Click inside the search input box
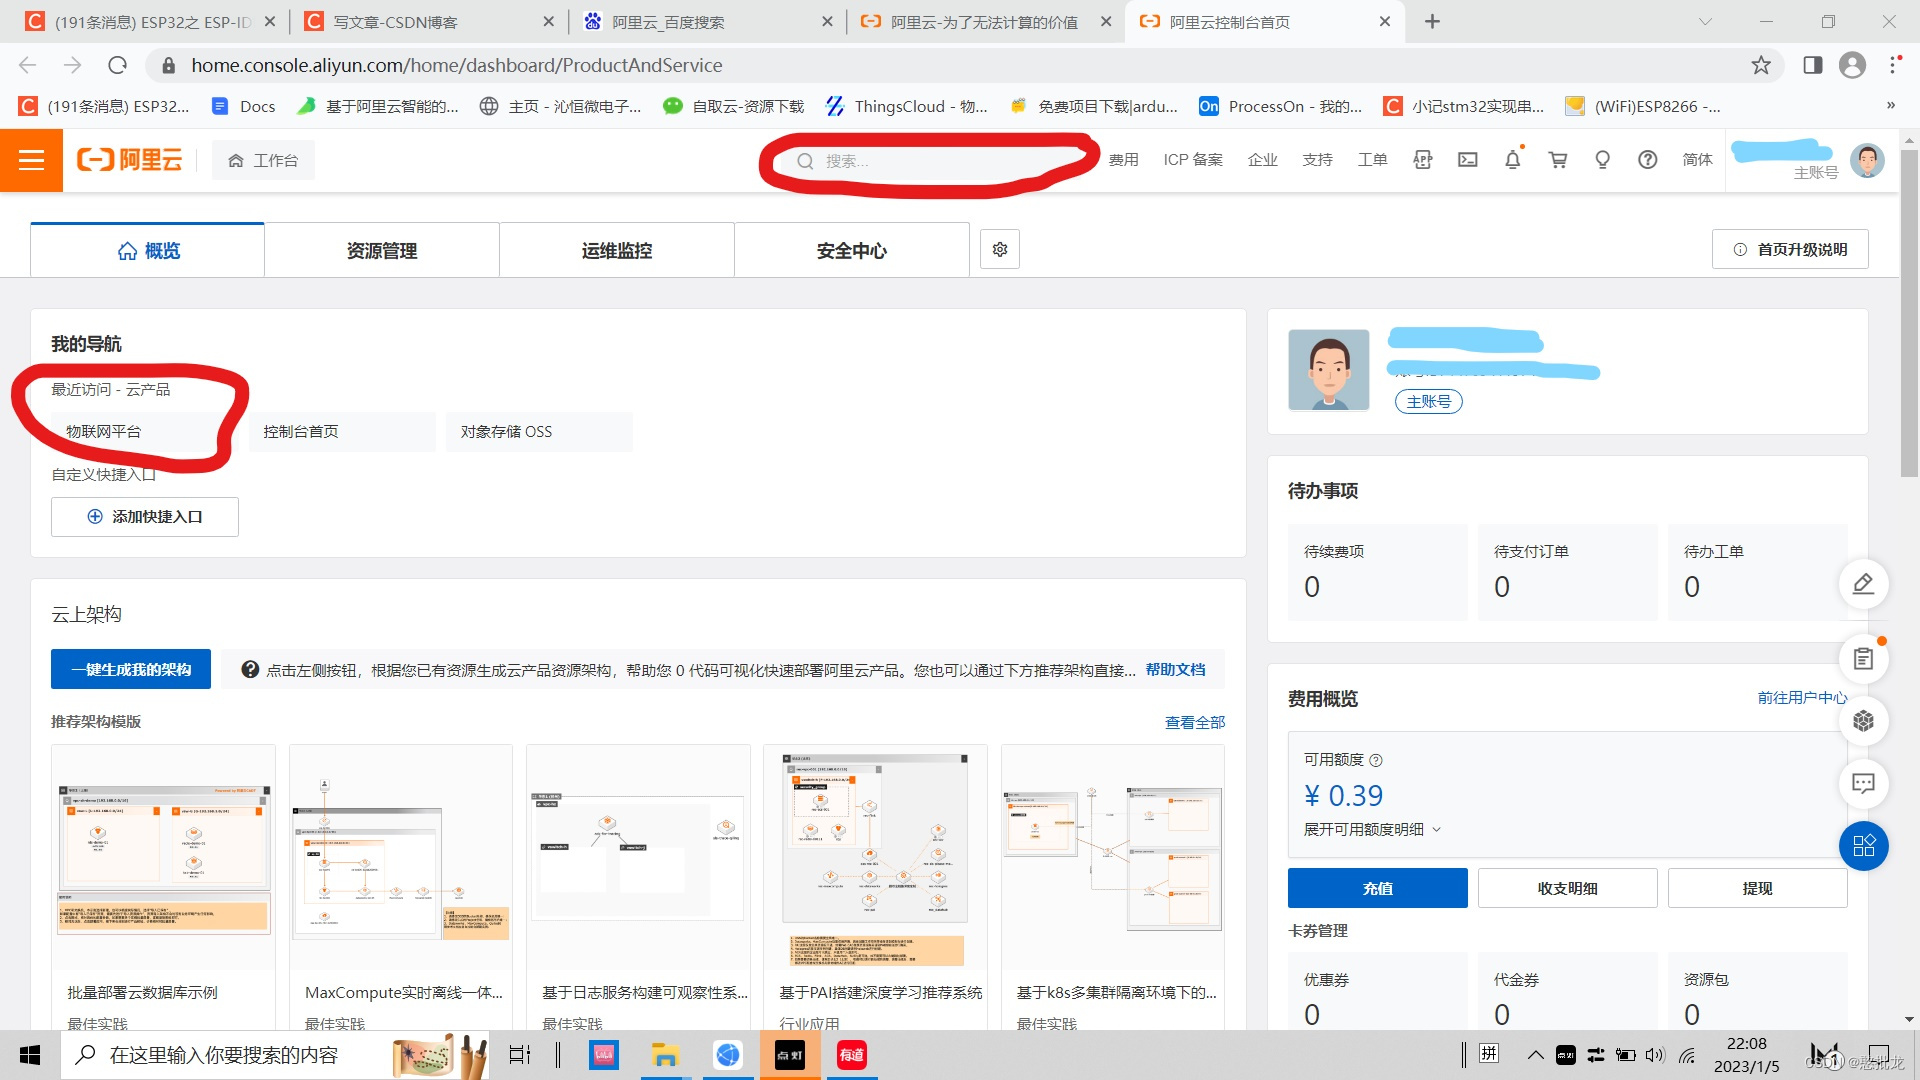1920x1080 pixels. (930, 160)
